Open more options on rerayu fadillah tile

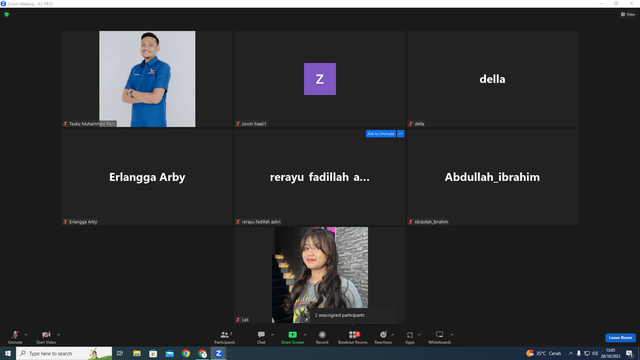(400, 133)
